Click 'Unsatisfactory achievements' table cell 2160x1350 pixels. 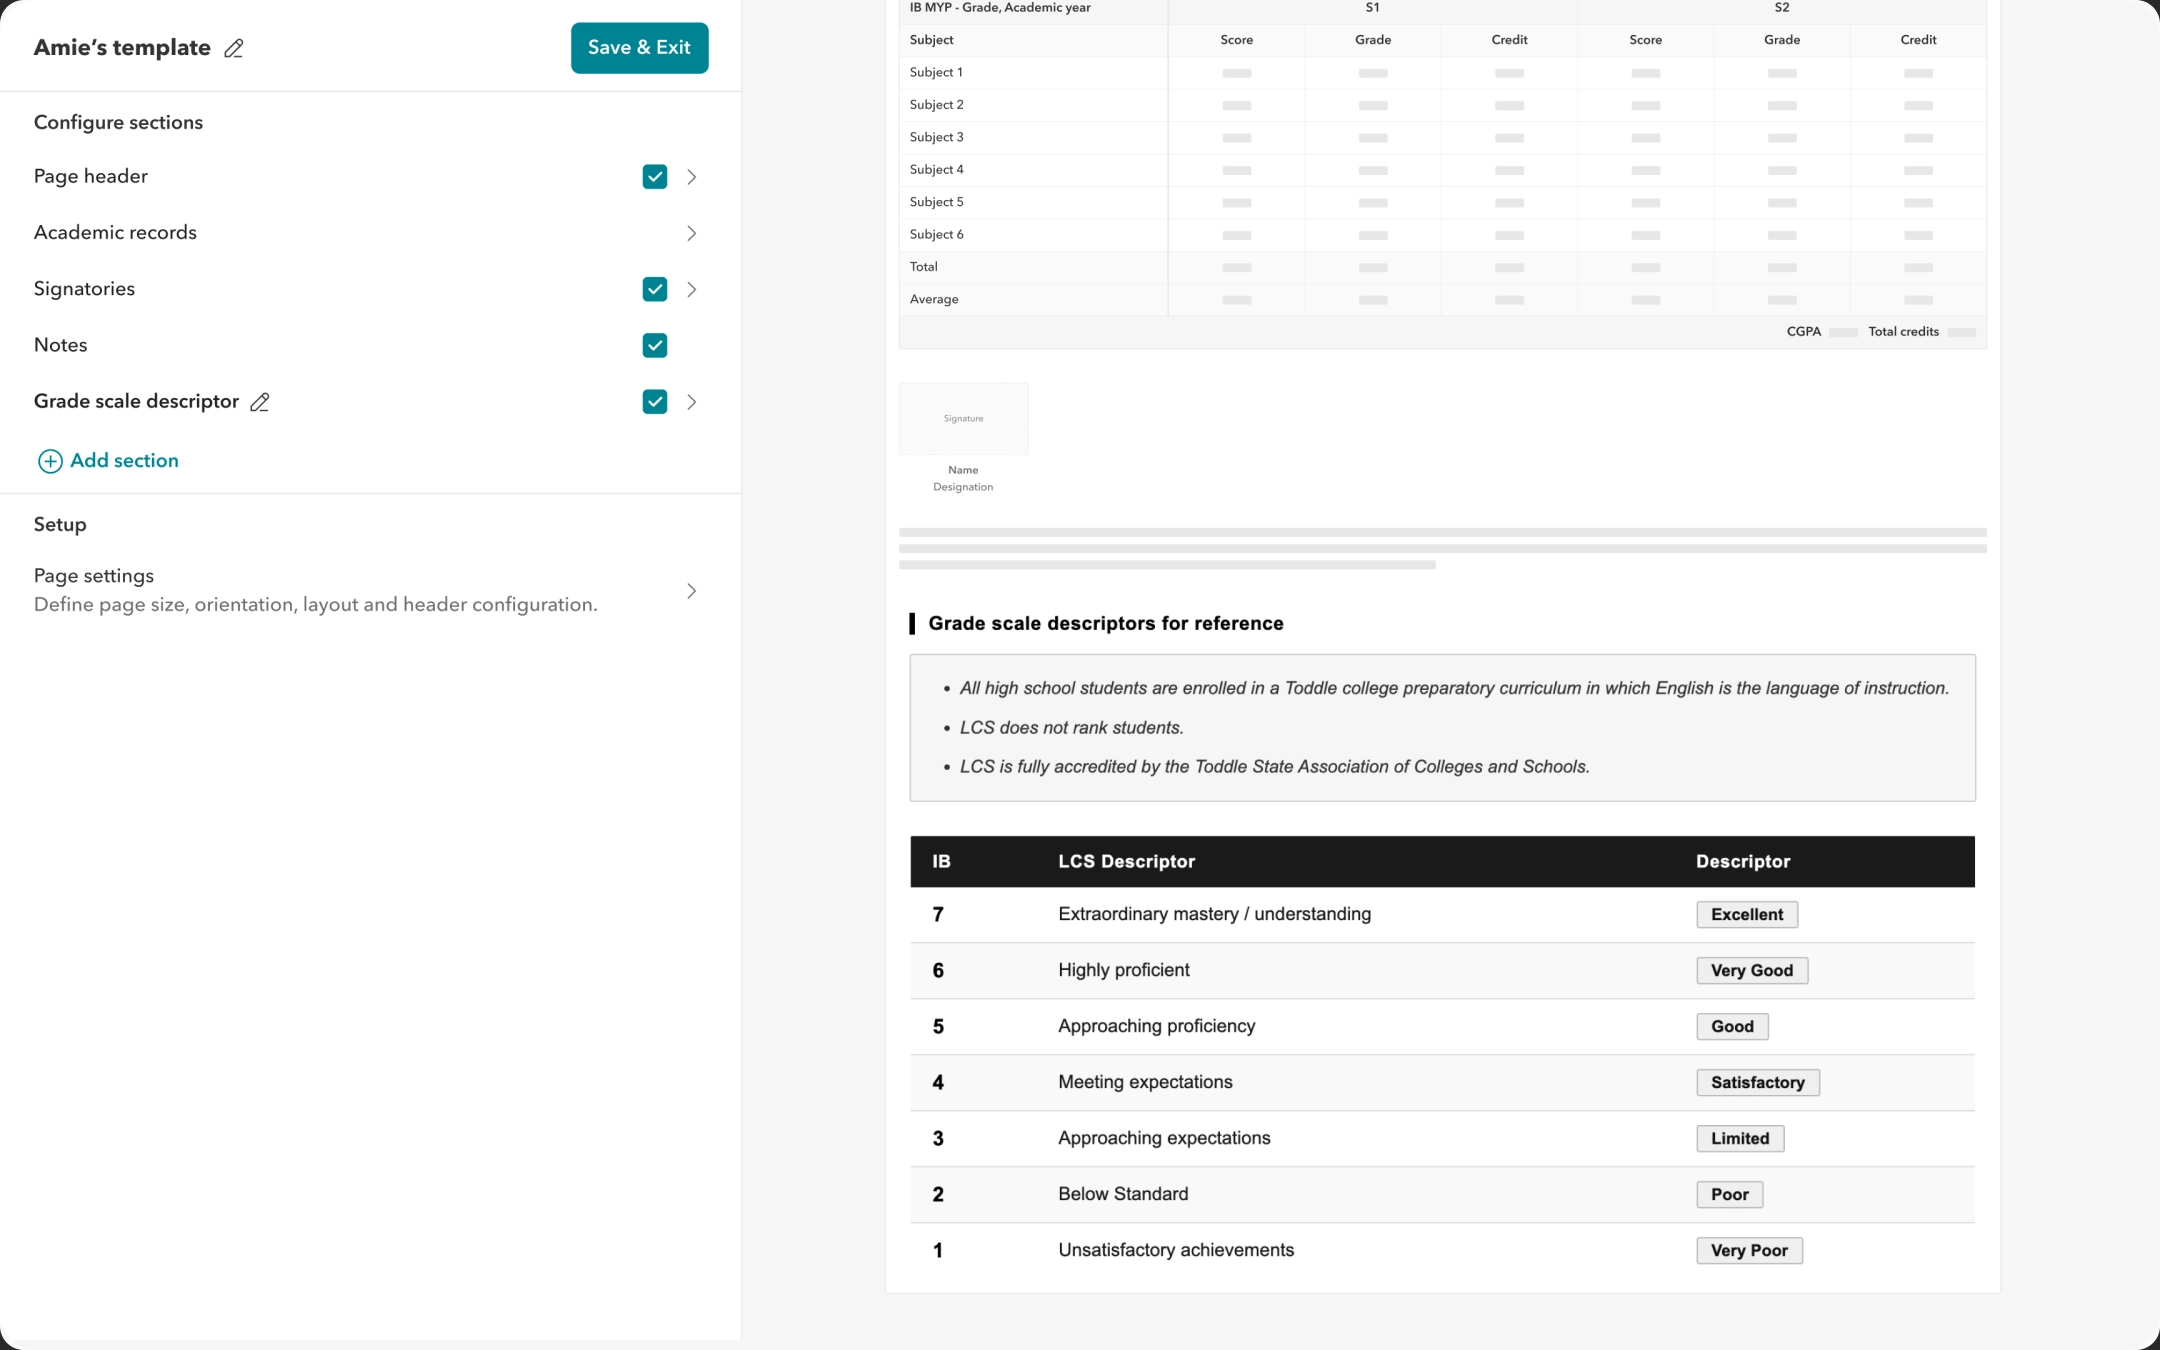point(1176,1250)
